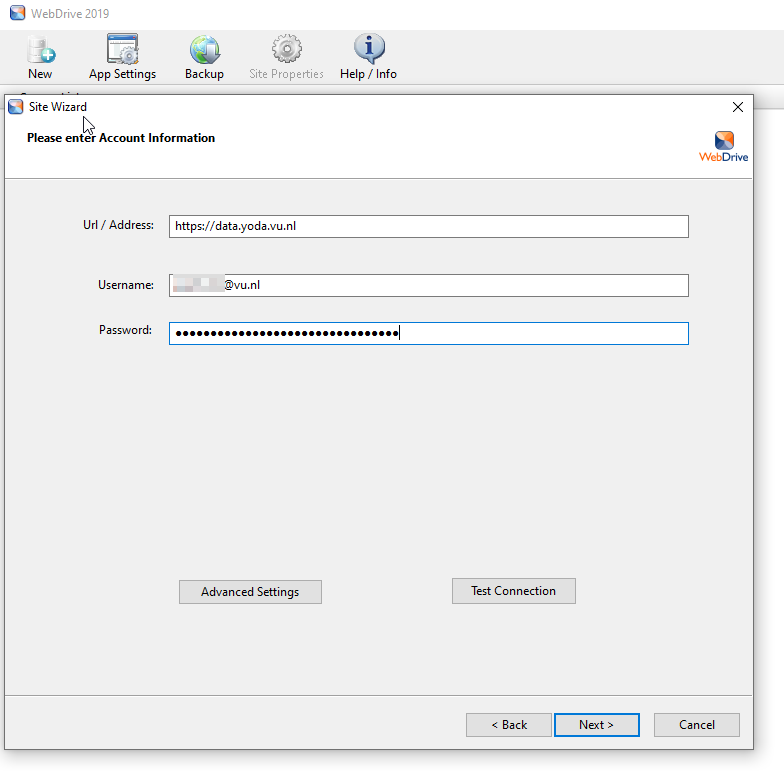Click the WebDrive logo in wizard header

724,146
